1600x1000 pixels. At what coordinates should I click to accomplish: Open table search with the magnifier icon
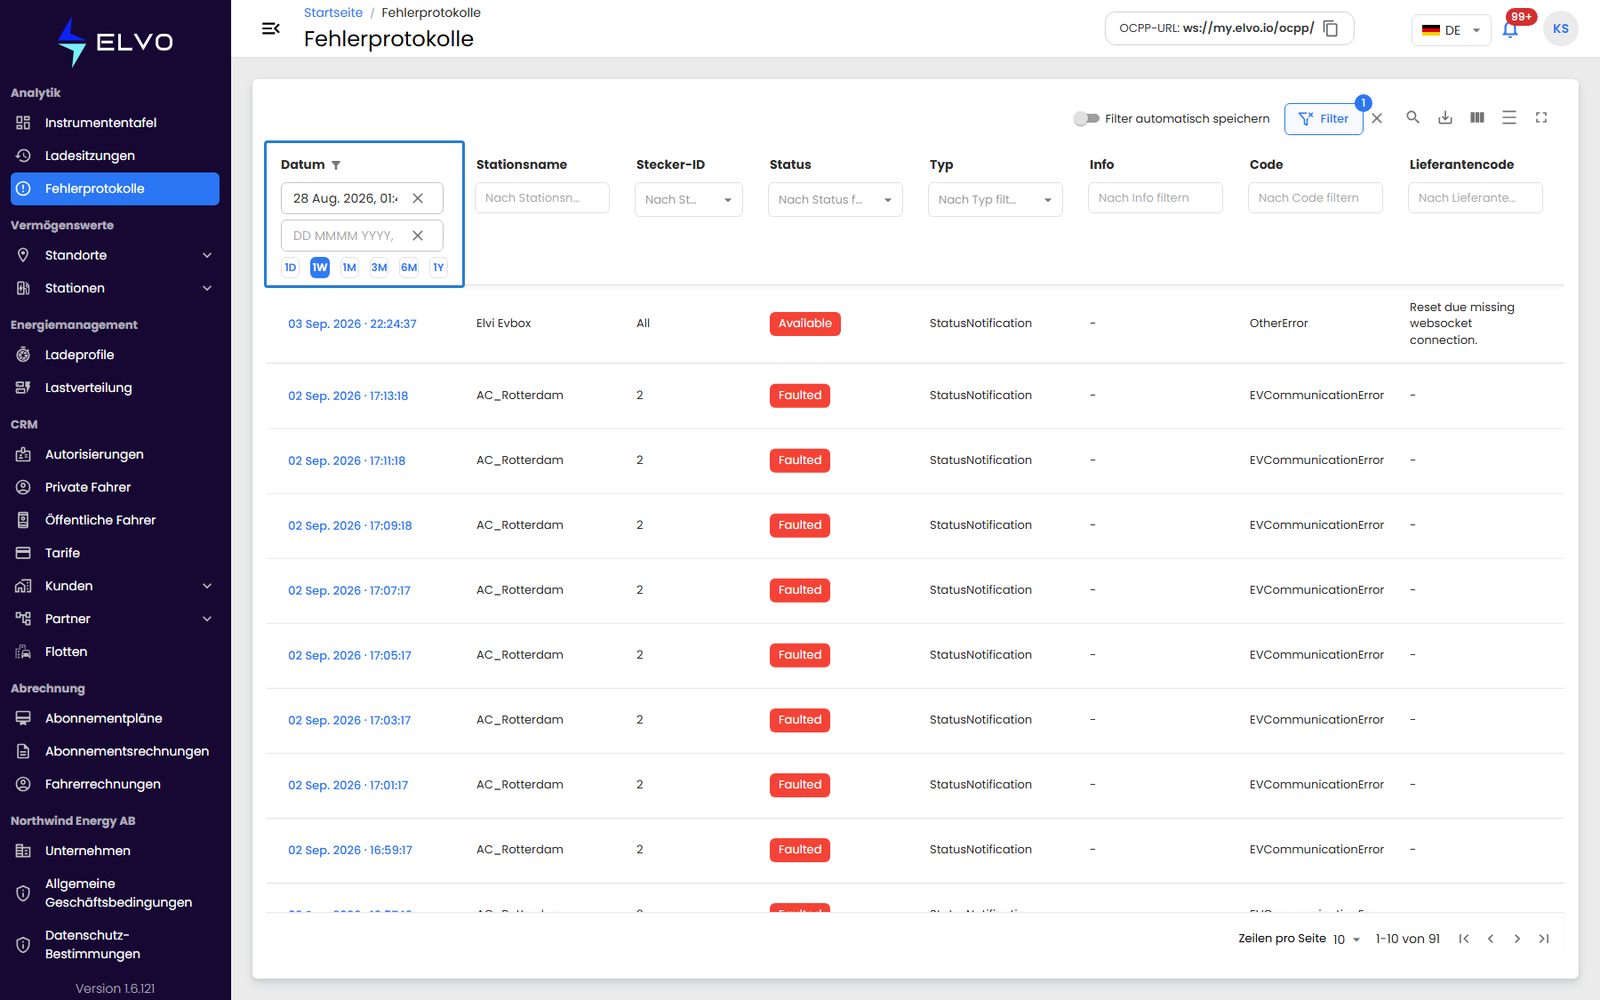1413,117
